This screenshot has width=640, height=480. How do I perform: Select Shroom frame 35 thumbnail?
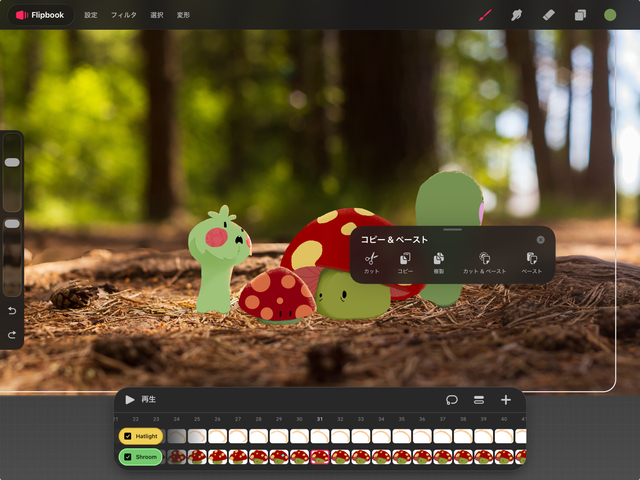(402, 457)
